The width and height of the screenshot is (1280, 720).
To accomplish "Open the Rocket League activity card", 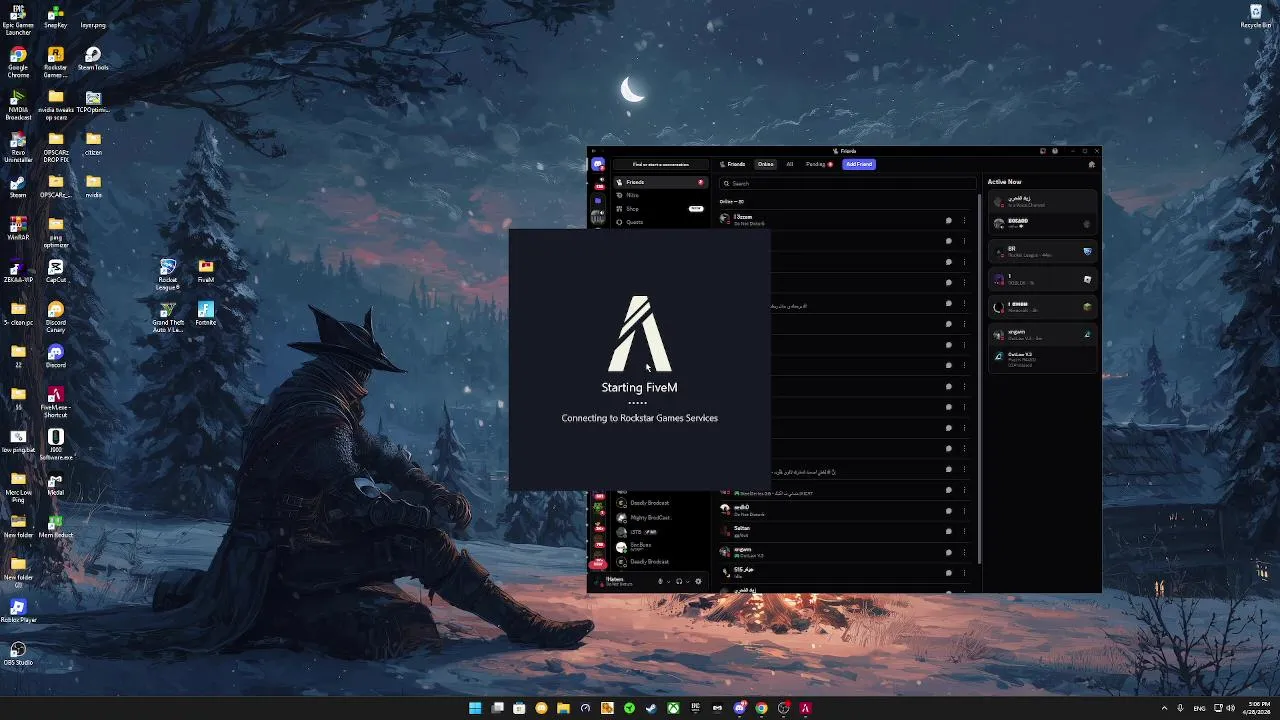I will pyautogui.click(x=1043, y=251).
